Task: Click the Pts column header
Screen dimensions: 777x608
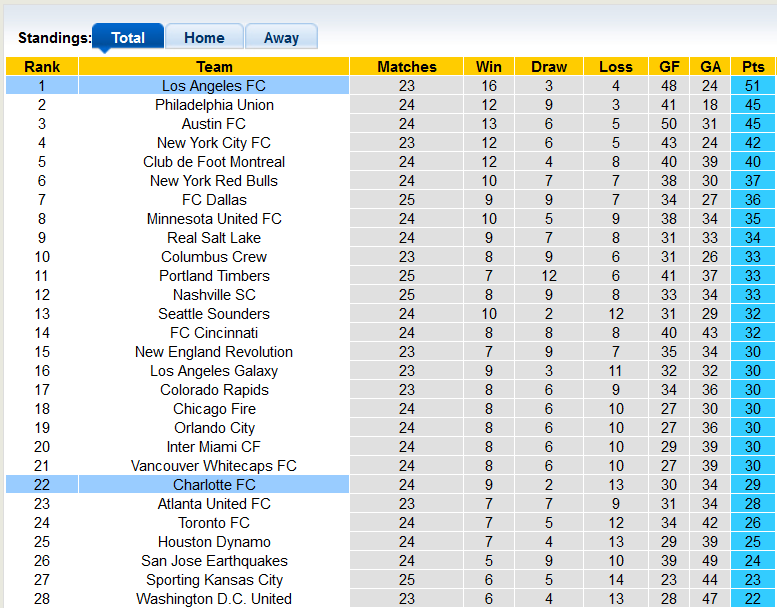Action: [752, 67]
